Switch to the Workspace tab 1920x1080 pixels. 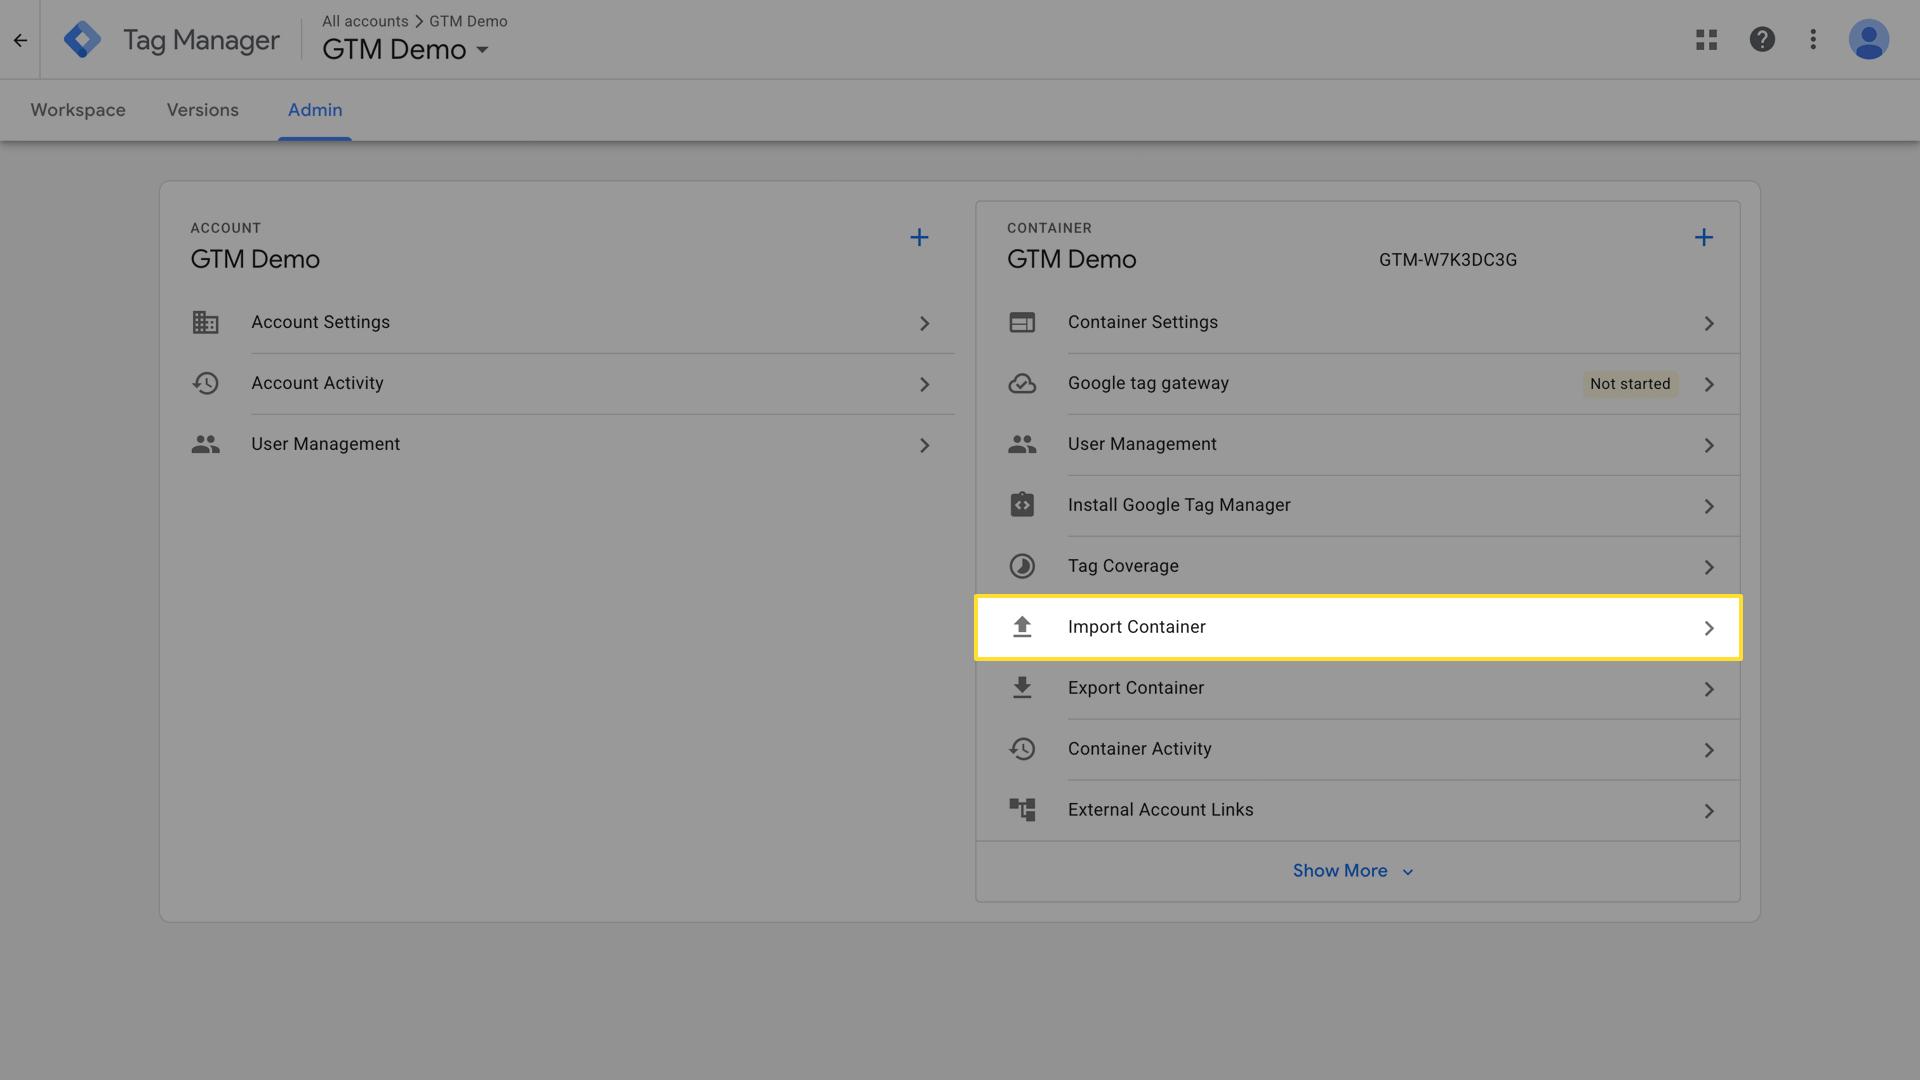click(77, 110)
